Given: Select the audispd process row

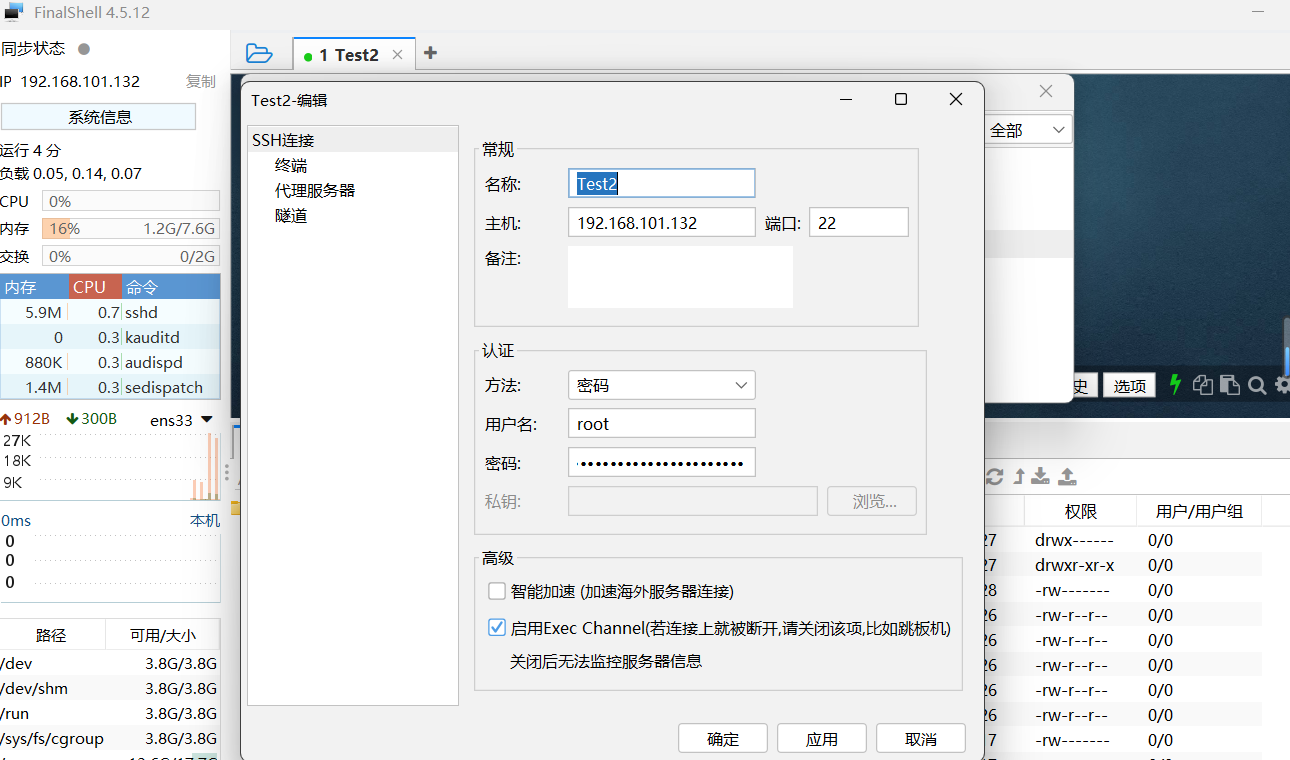Looking at the screenshot, I should click(110, 362).
